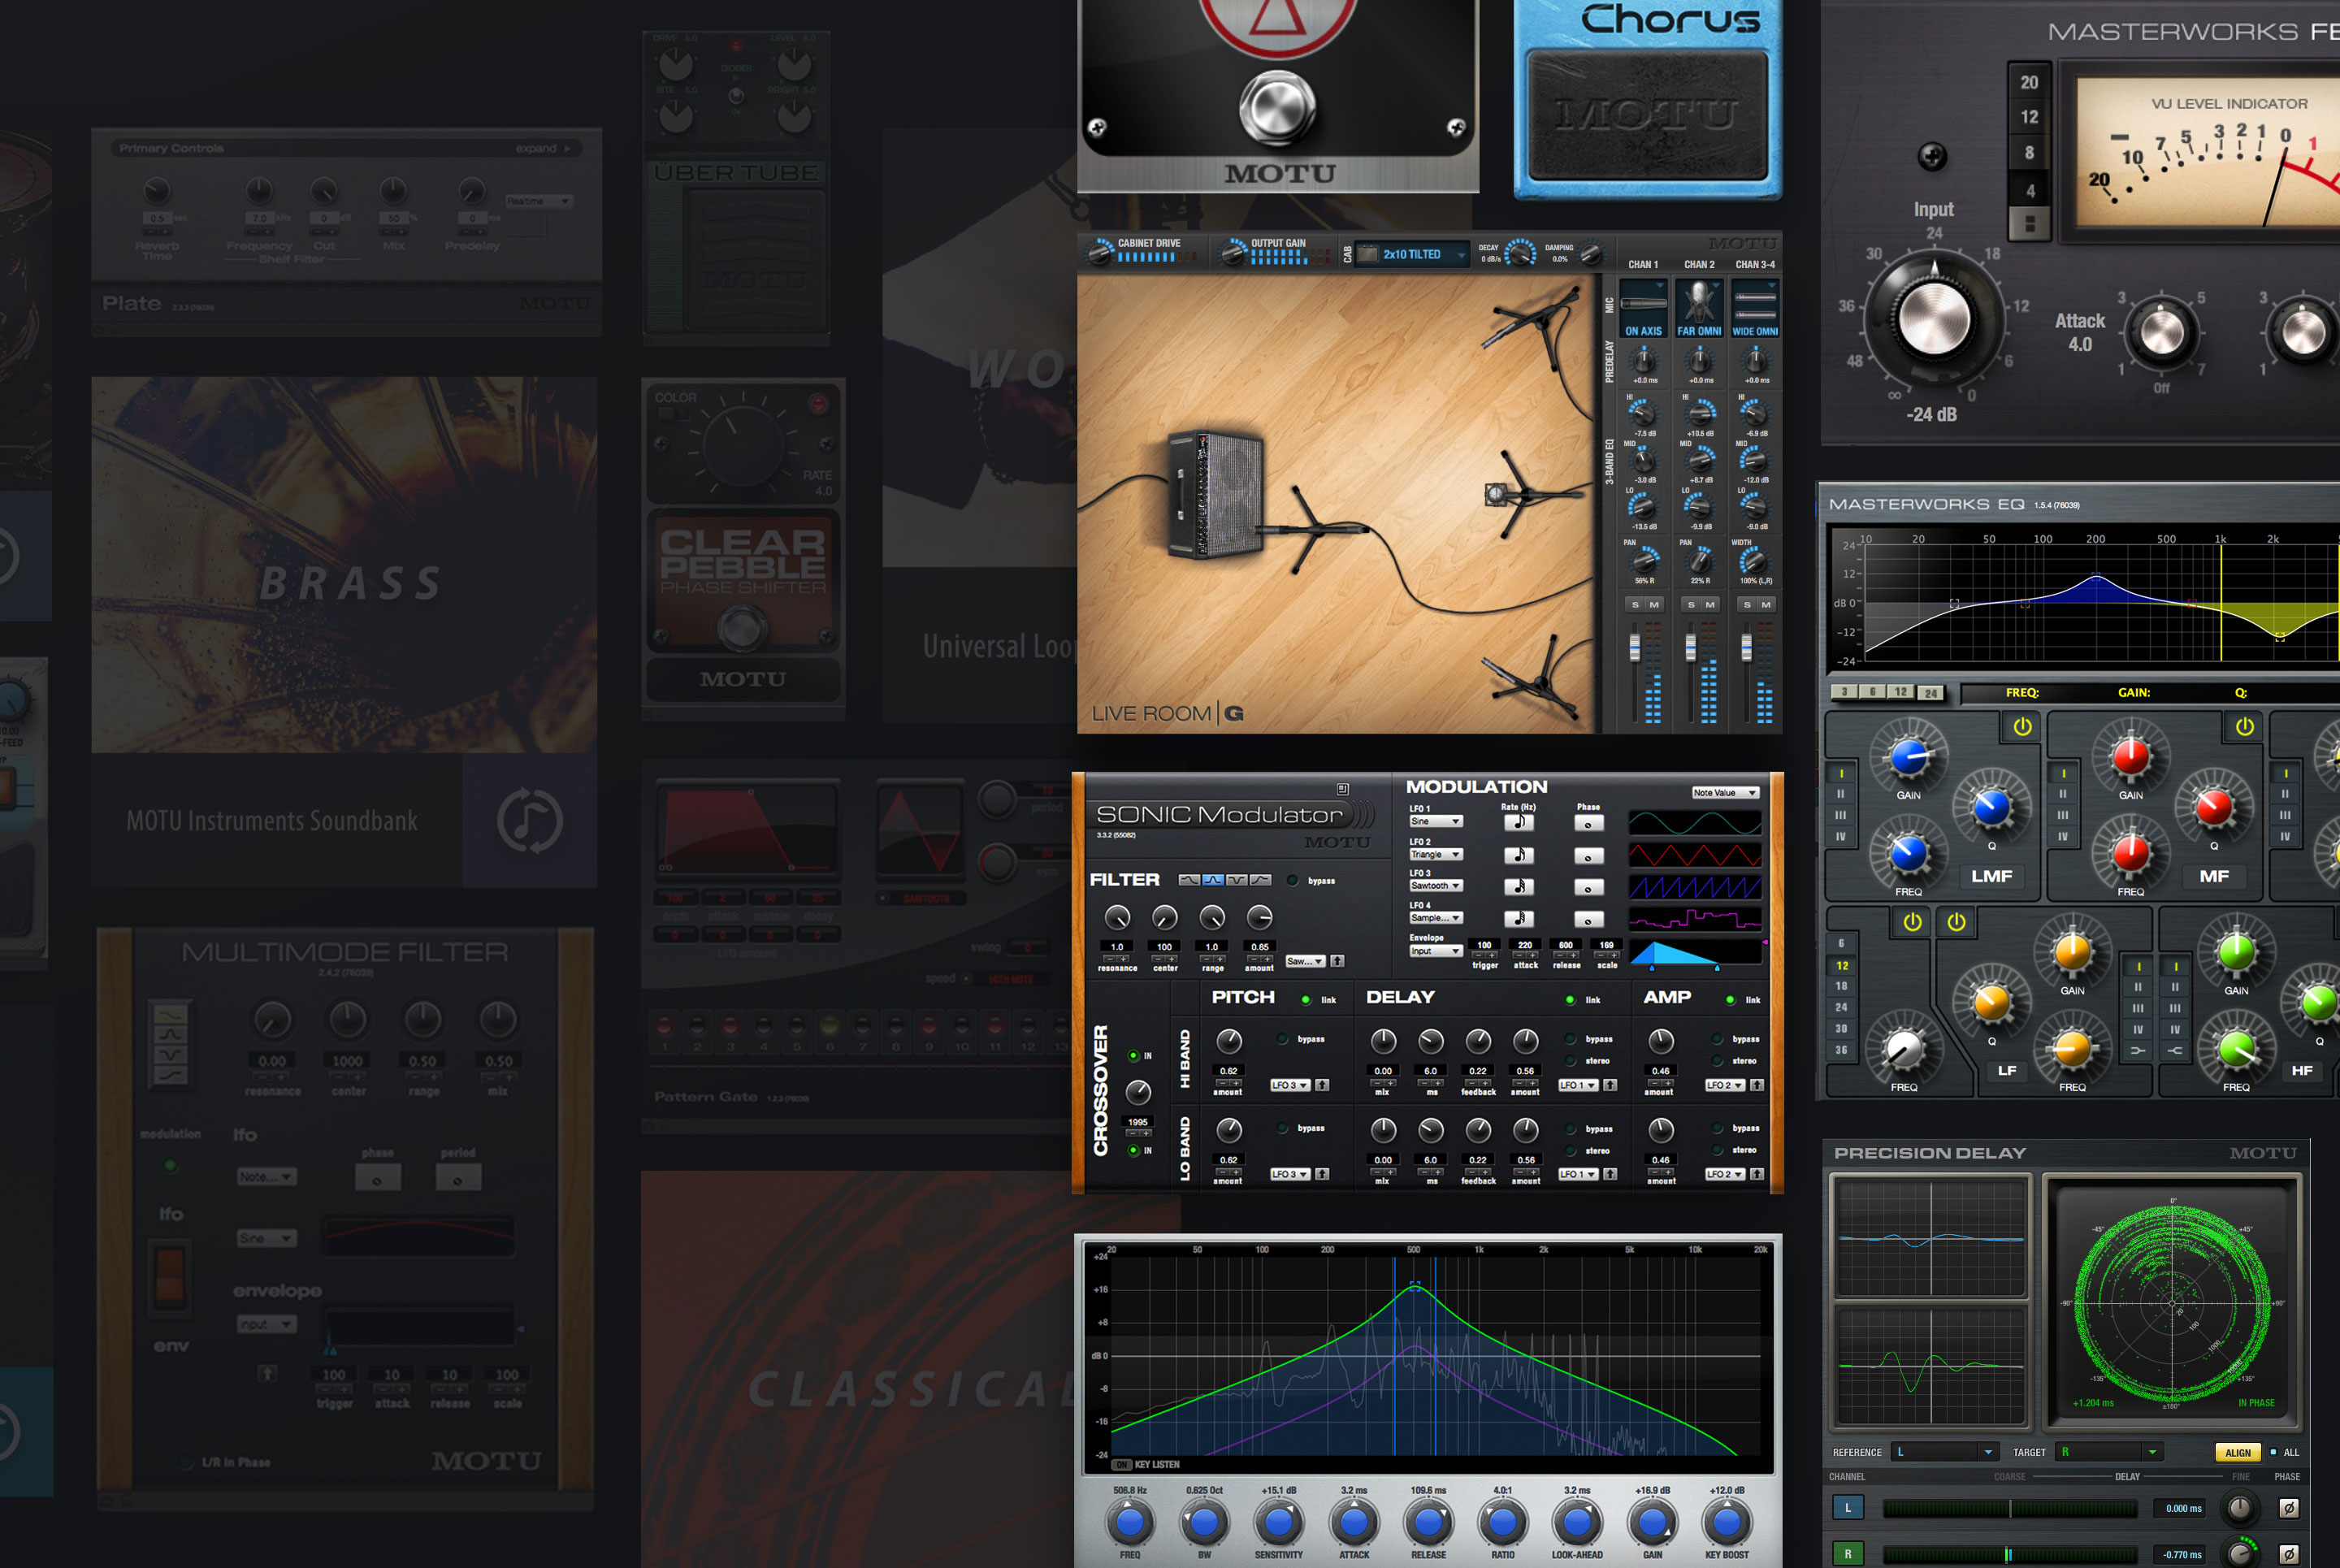
Task: Click the L channel delay slider
Action: pos(2010,1509)
